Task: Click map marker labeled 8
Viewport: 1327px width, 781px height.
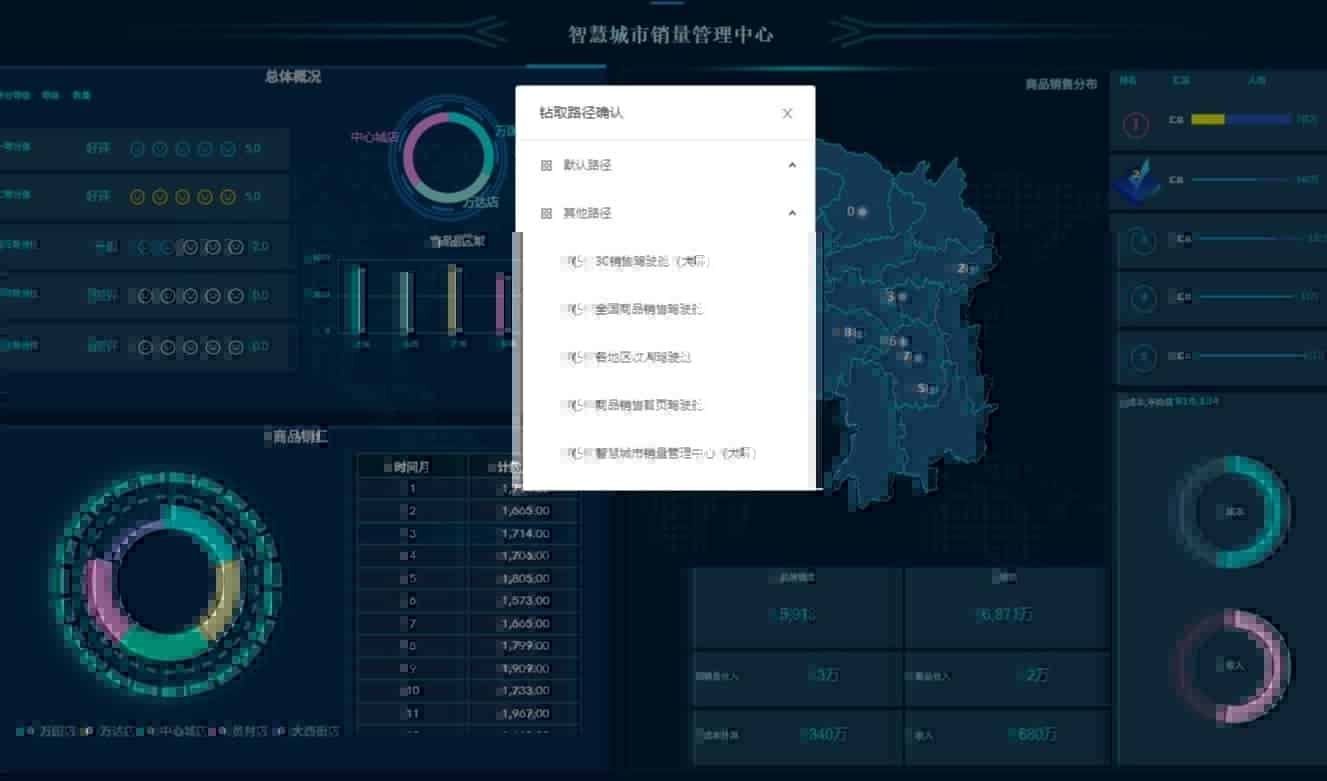Action: [x=853, y=333]
